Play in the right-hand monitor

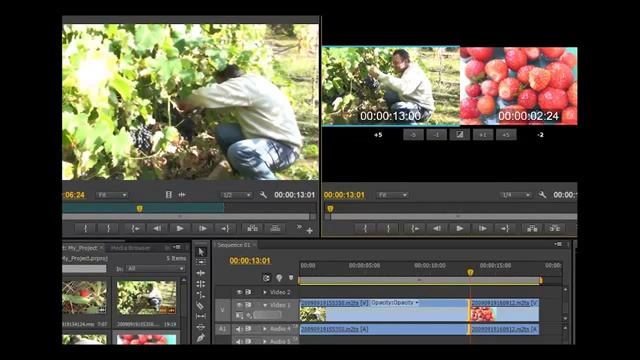(460, 229)
